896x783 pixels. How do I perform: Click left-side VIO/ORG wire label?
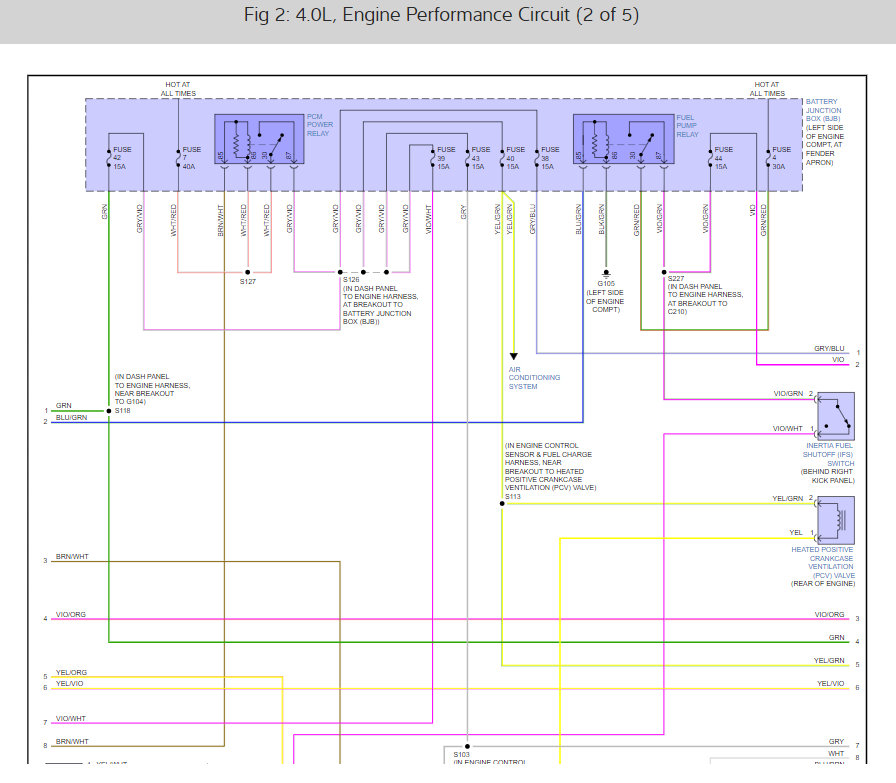click(x=71, y=614)
